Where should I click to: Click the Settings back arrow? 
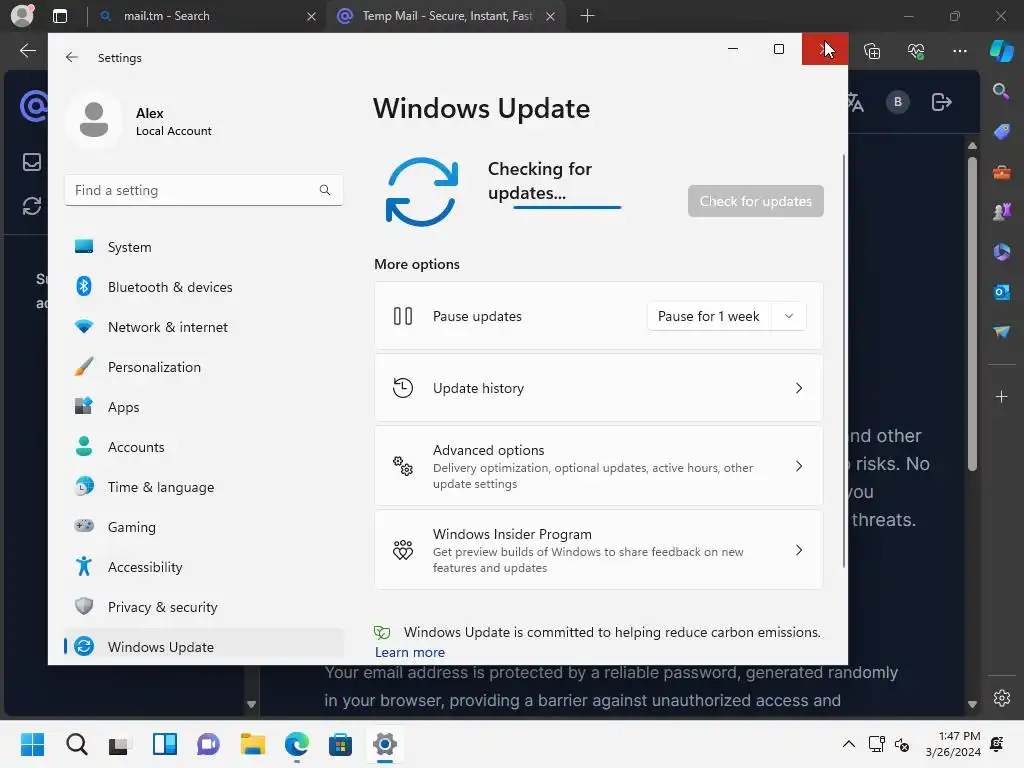click(x=72, y=57)
